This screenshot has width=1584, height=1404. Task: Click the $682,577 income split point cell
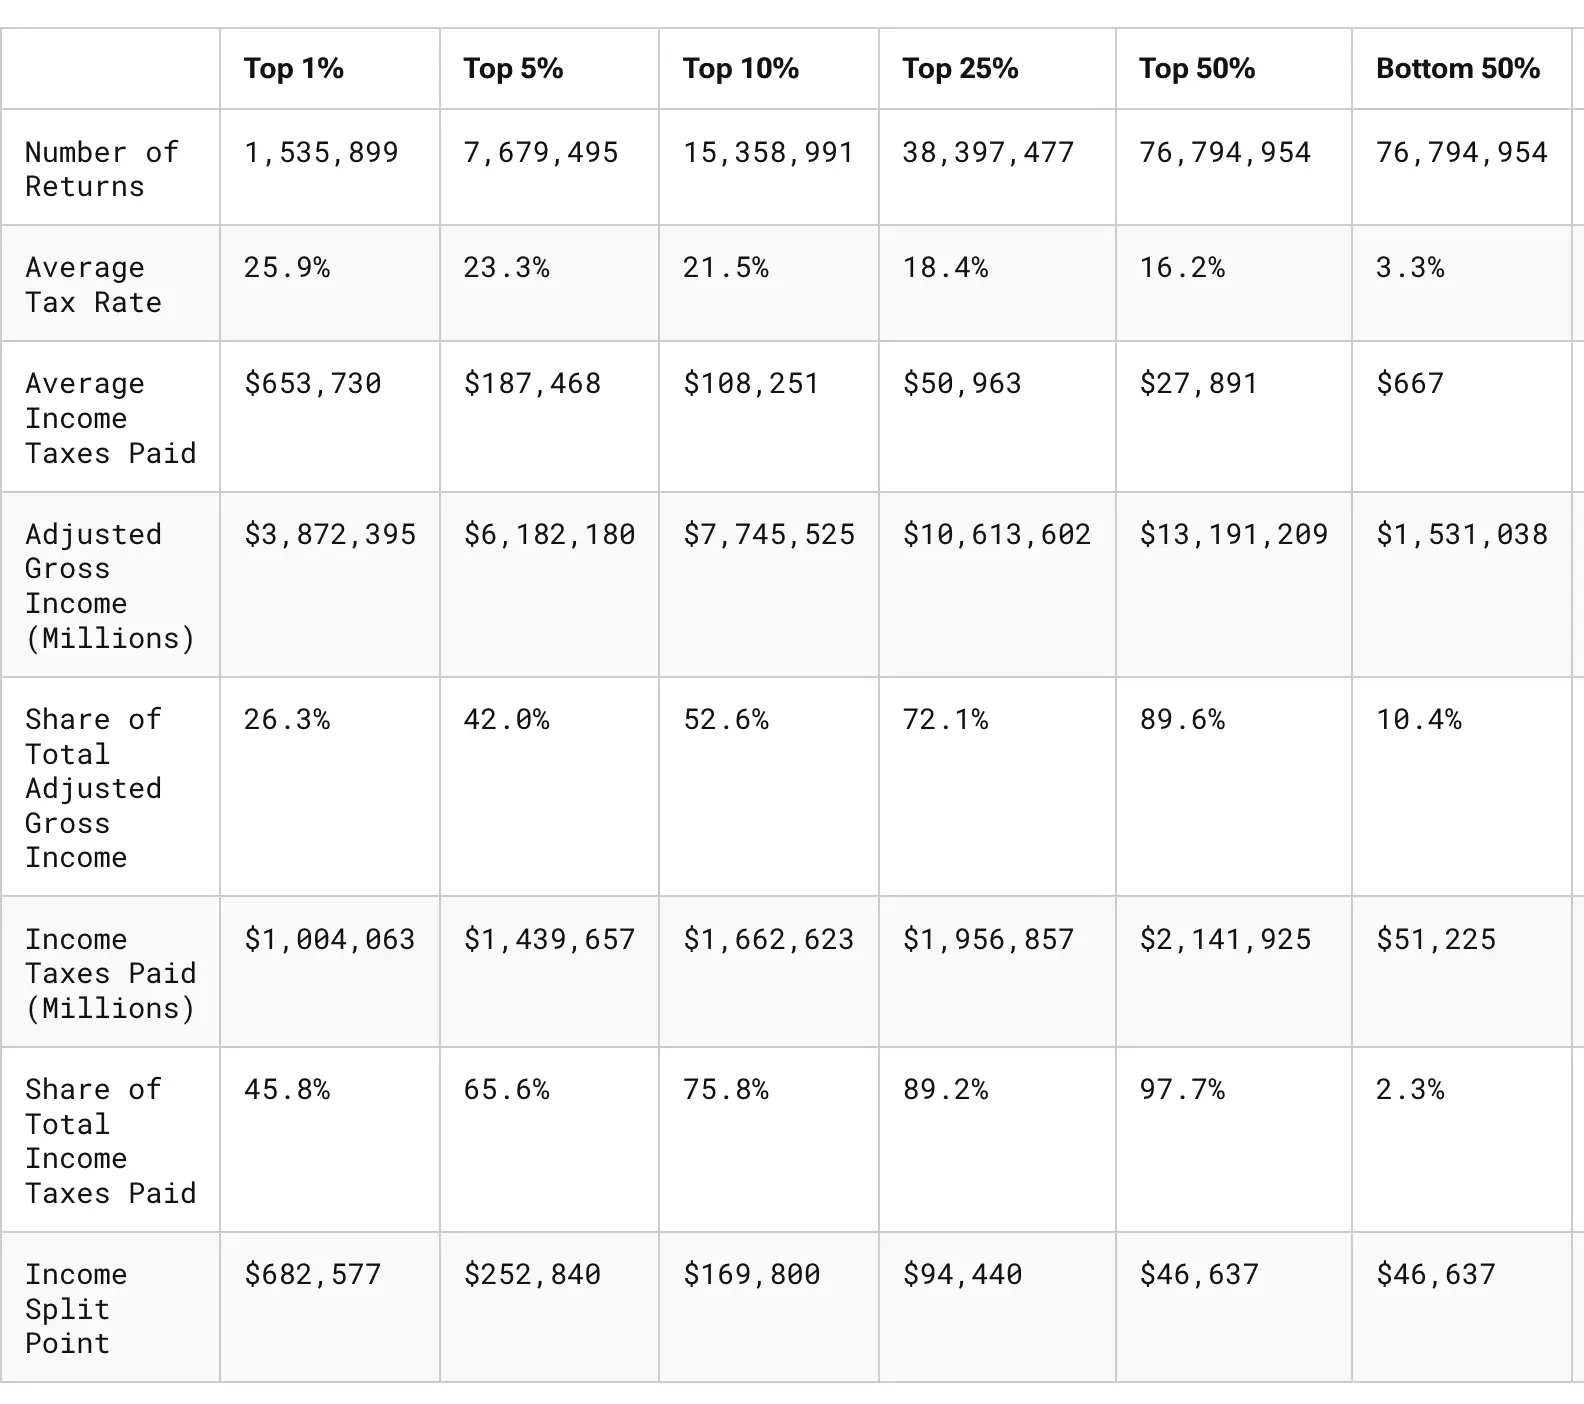point(313,1275)
